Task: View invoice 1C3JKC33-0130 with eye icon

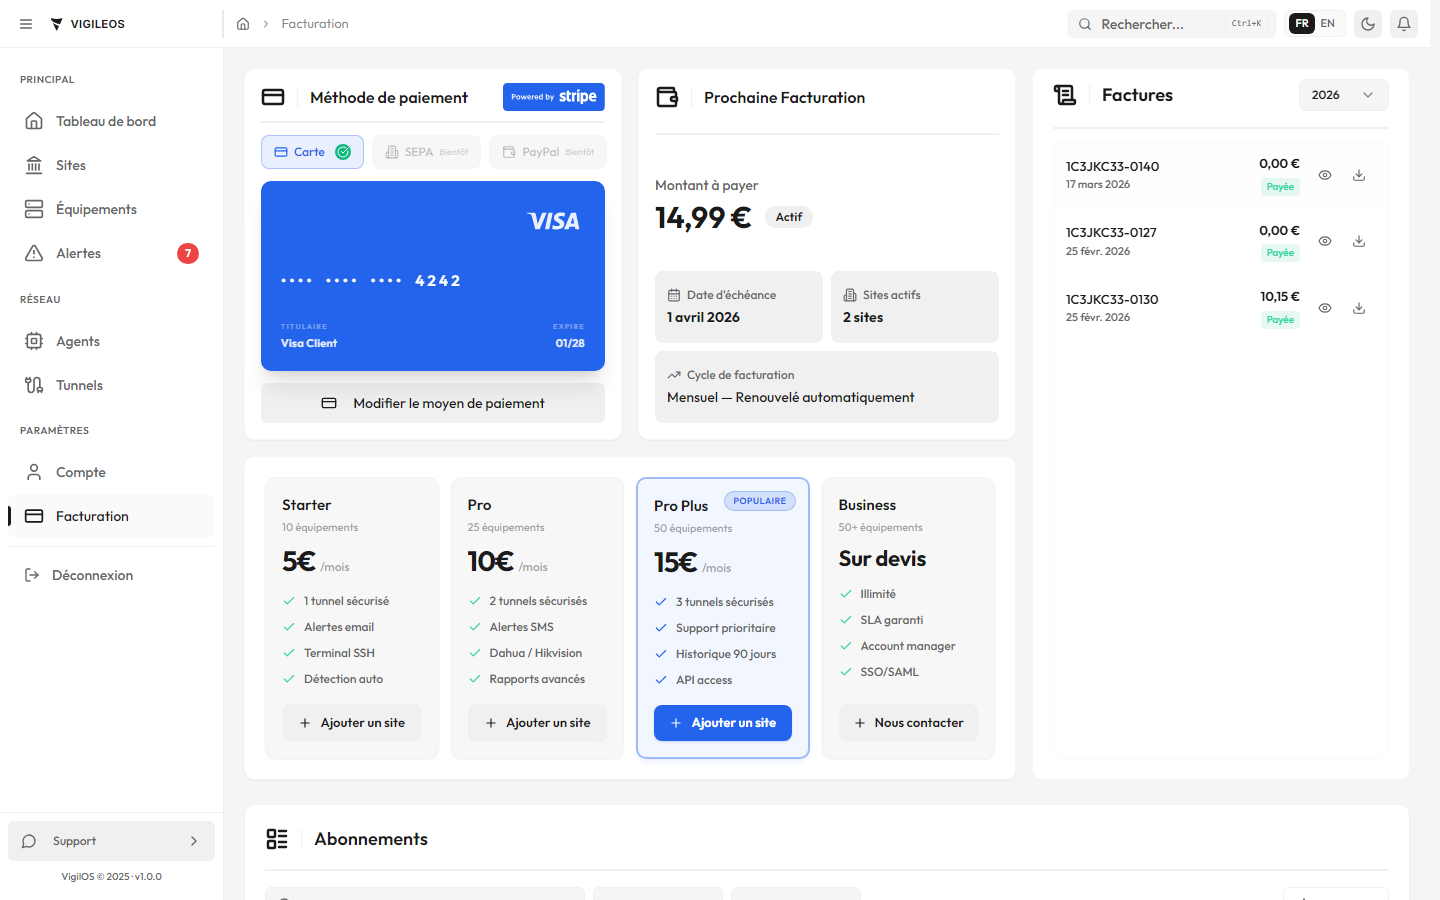Action: pyautogui.click(x=1325, y=308)
